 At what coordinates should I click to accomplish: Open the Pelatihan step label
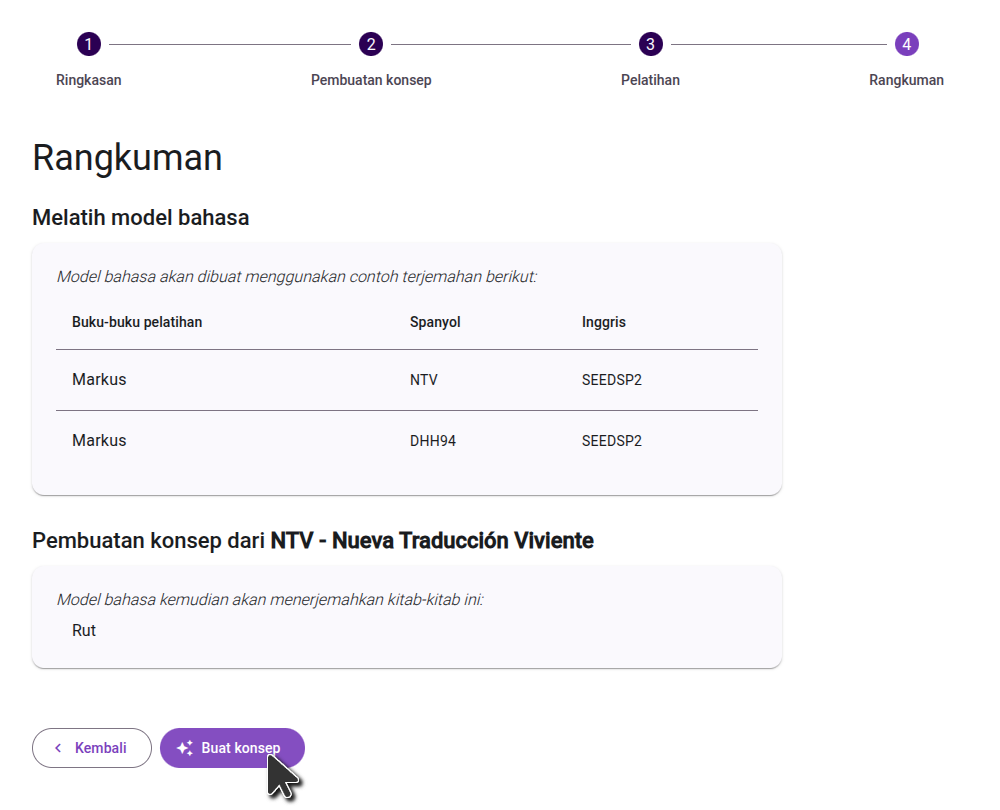(x=650, y=80)
